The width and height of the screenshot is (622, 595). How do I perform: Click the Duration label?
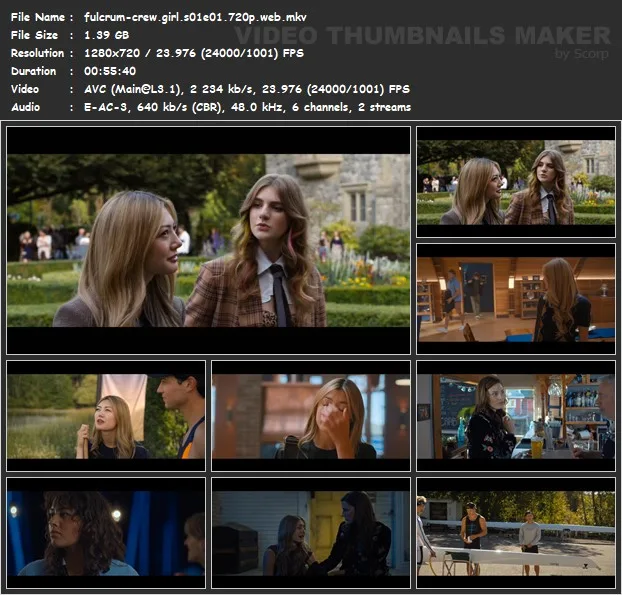click(33, 71)
